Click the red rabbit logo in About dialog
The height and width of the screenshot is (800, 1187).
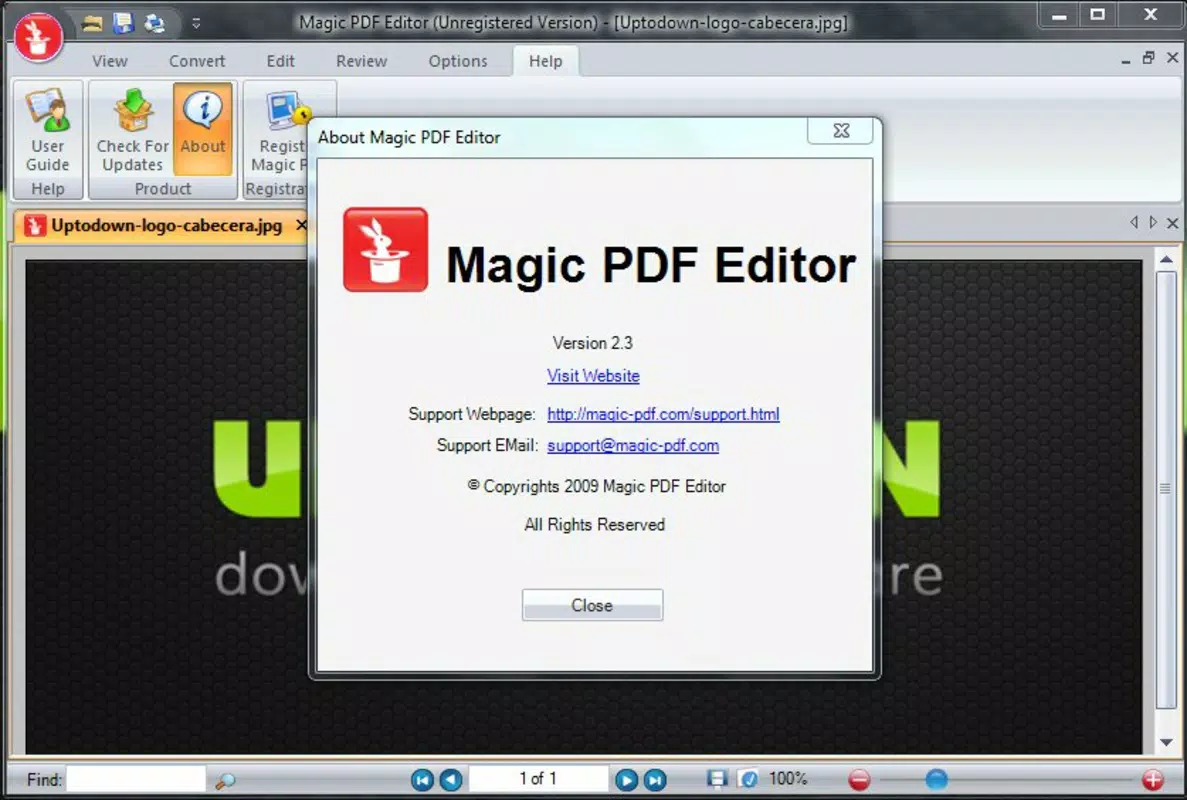385,250
